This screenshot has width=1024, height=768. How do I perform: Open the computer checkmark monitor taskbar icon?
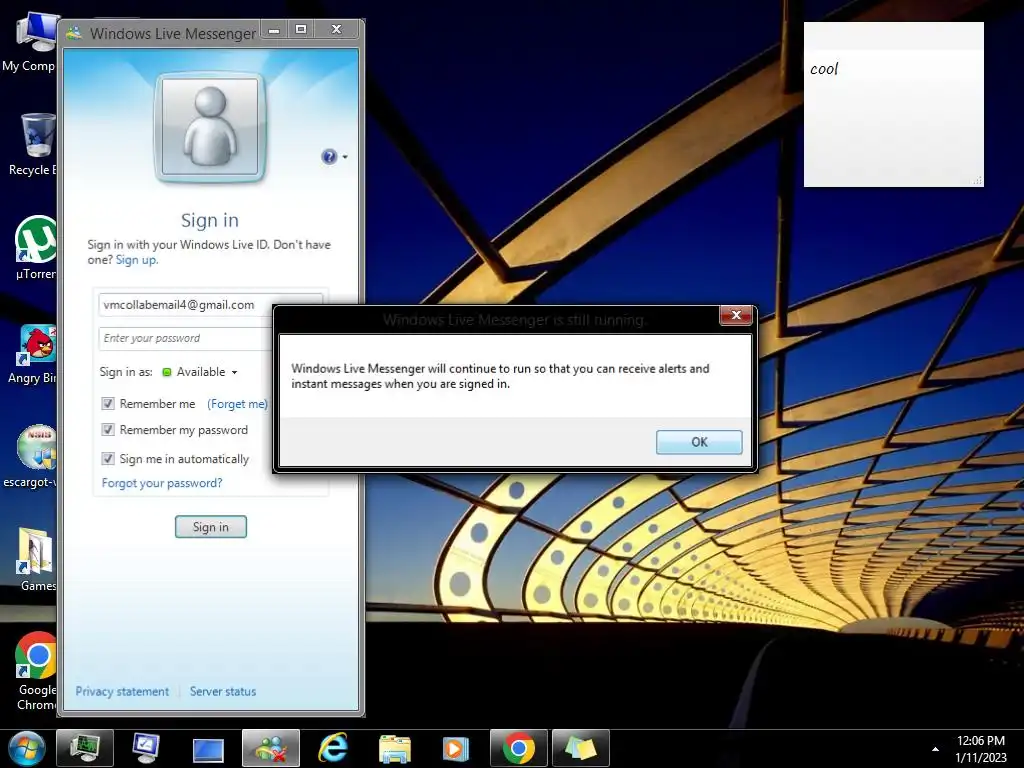coord(146,748)
